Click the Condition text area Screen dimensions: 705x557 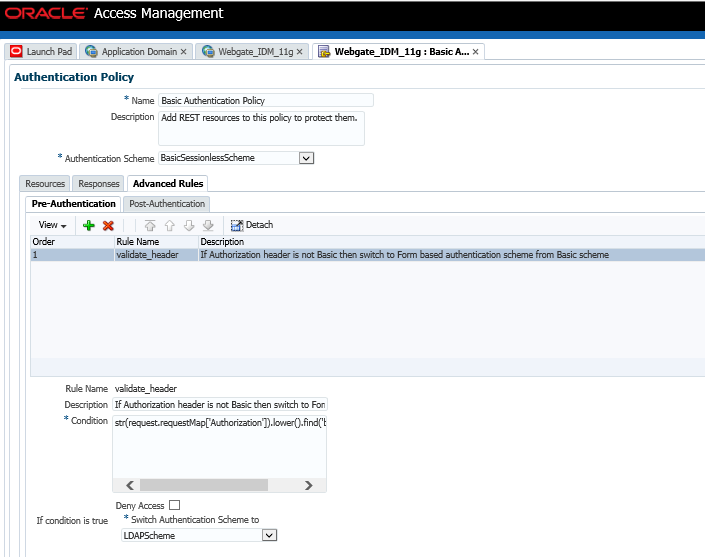click(x=219, y=447)
